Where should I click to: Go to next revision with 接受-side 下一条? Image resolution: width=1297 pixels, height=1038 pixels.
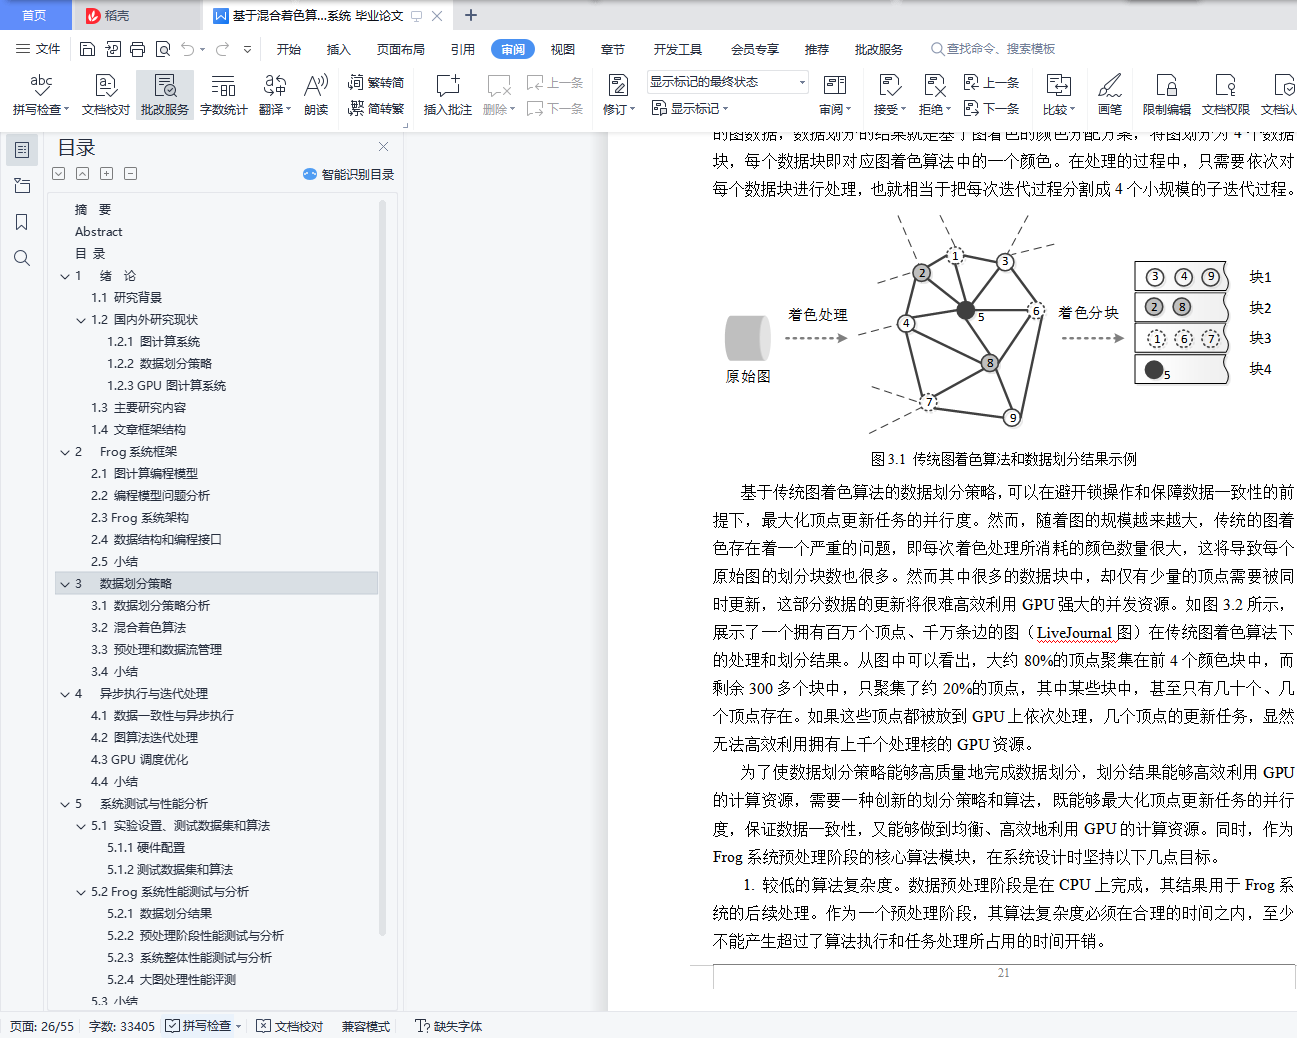pos(992,109)
